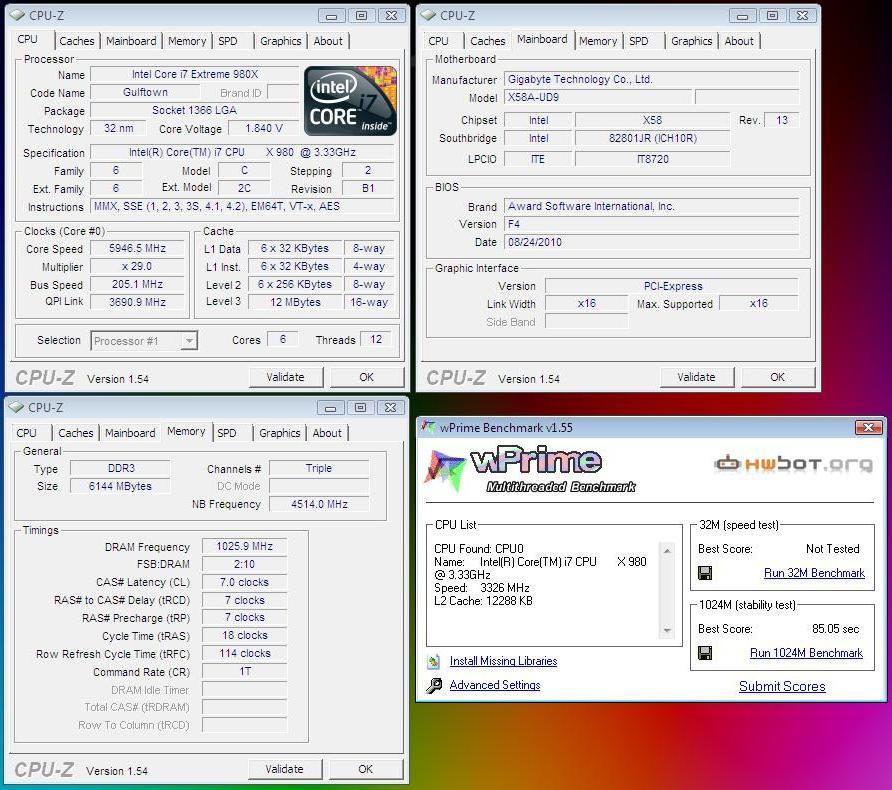Click the Southbridge value 82801JR (ICH10R)
The width and height of the screenshot is (892, 790).
[653, 138]
